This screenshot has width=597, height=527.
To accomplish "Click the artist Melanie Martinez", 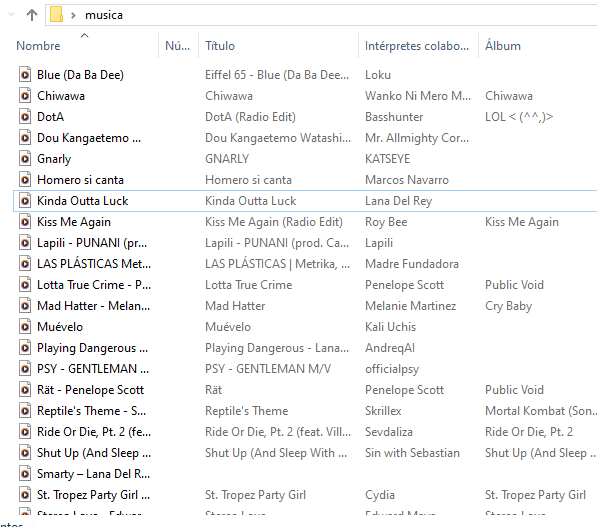I will pyautogui.click(x=410, y=305).
